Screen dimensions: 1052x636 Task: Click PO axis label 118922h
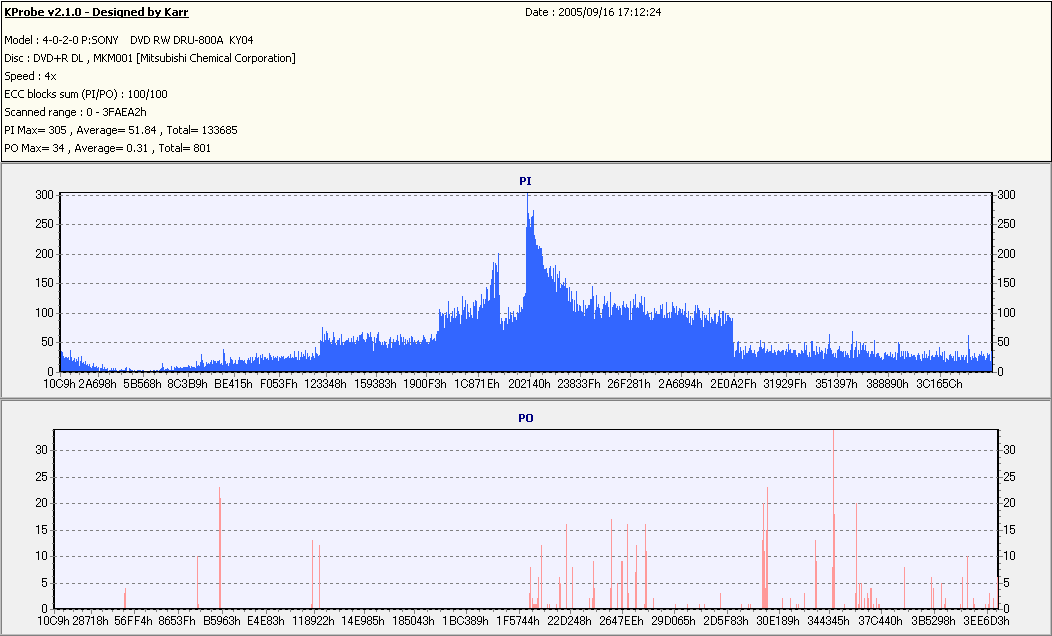(313, 621)
